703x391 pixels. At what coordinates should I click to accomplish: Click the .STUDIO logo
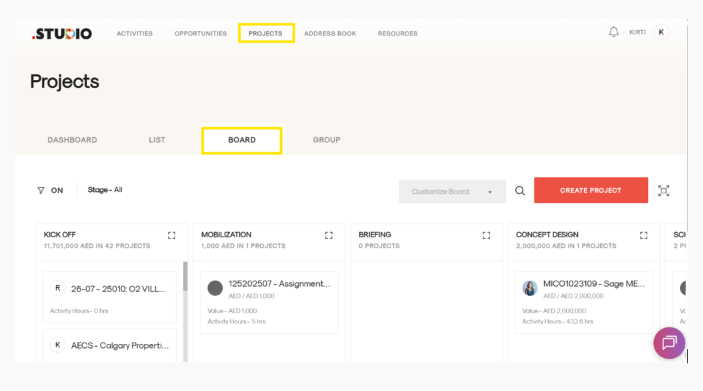point(62,34)
